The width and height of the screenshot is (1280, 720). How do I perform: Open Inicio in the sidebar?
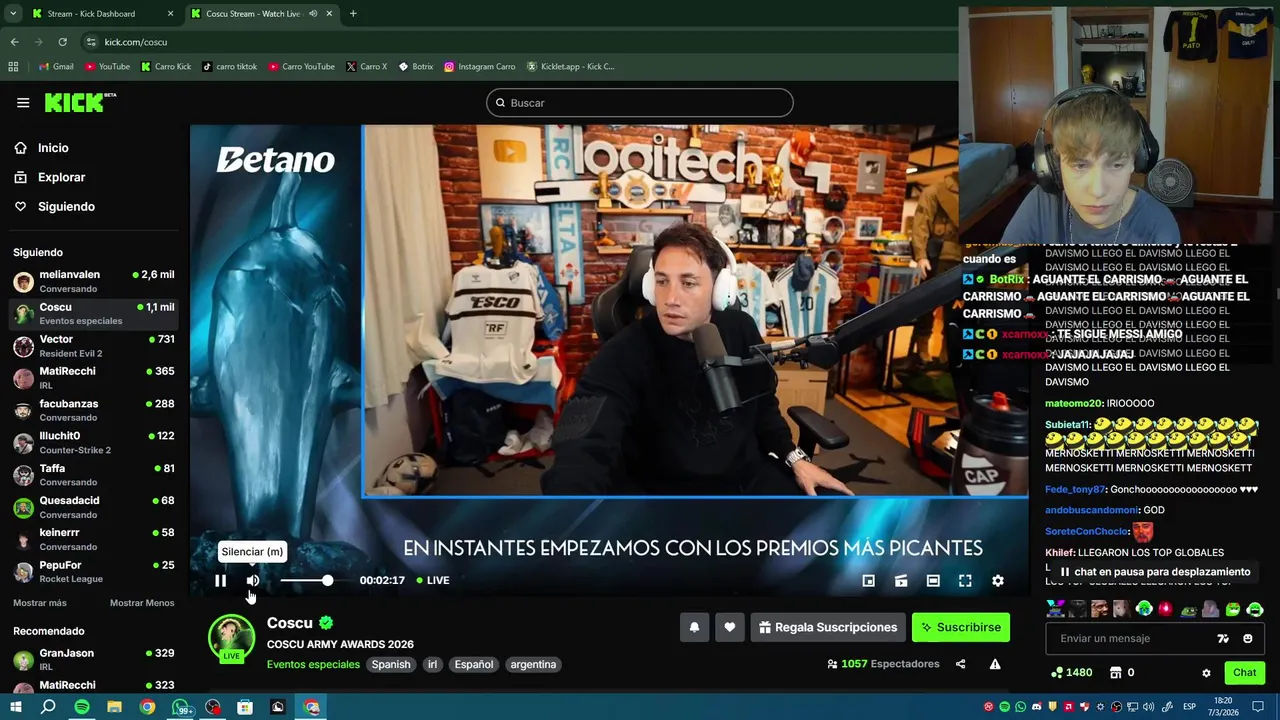[x=53, y=148]
